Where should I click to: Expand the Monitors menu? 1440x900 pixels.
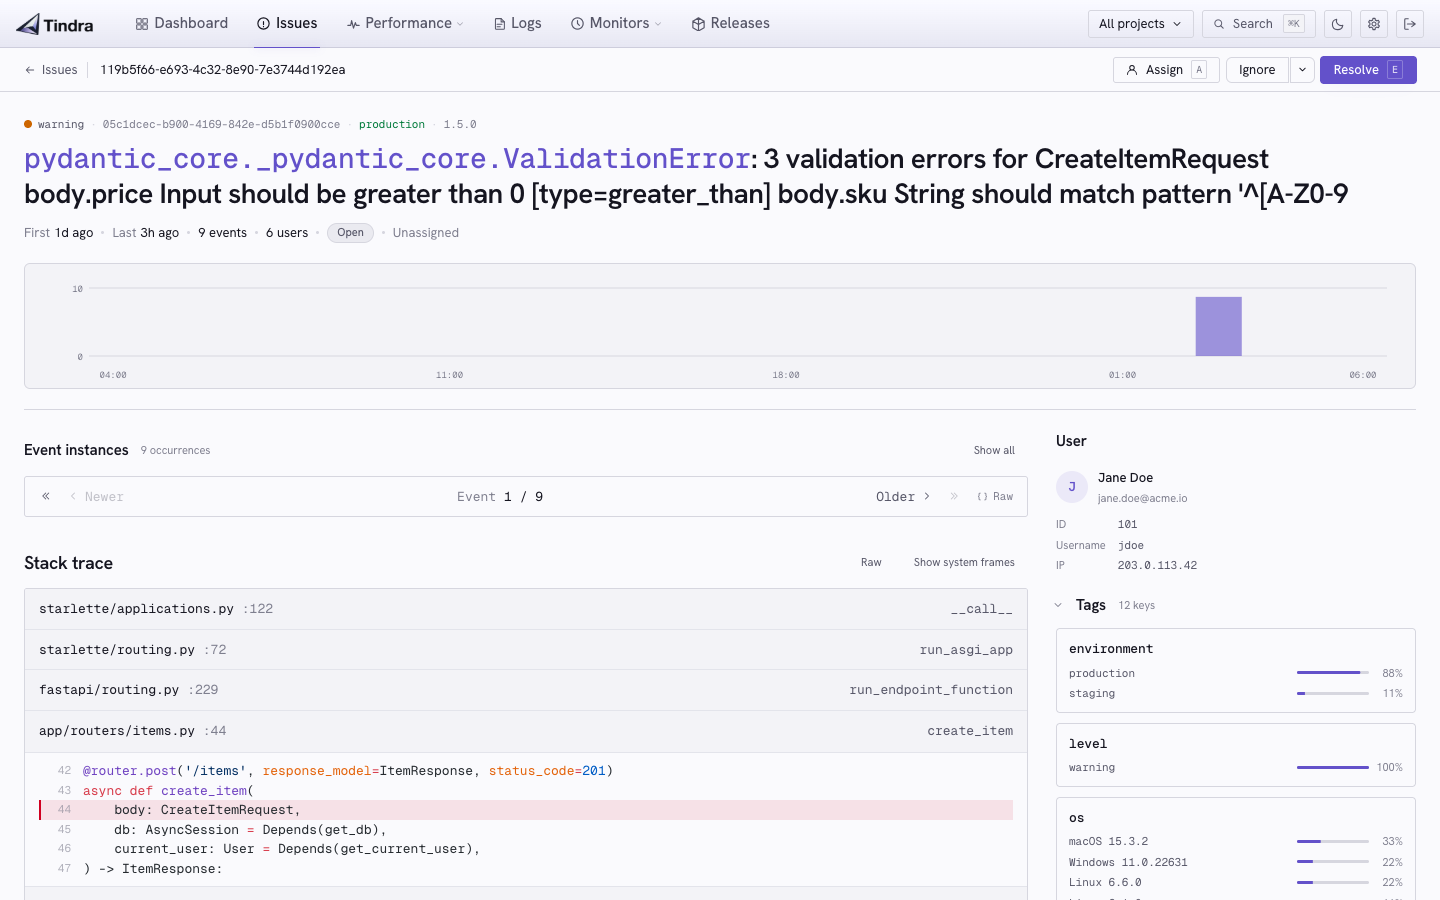616,23
